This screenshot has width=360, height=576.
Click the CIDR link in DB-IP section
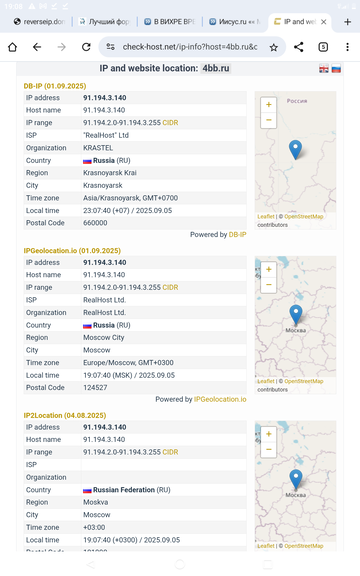pos(170,123)
